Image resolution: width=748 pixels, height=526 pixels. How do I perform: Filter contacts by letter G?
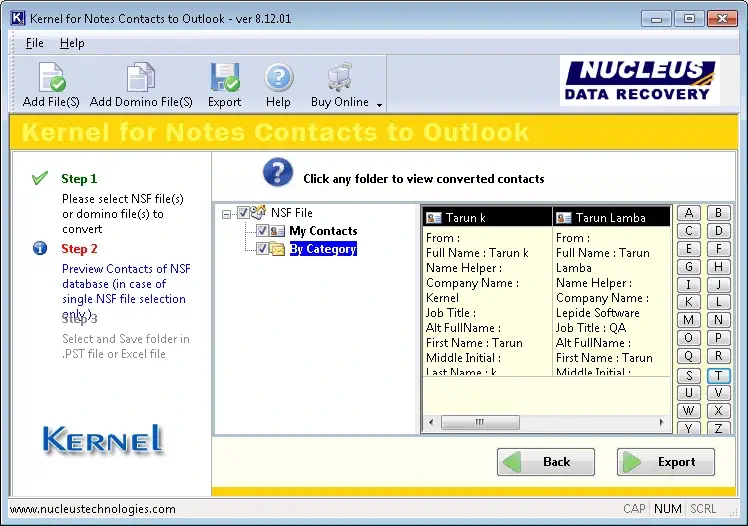click(x=689, y=267)
